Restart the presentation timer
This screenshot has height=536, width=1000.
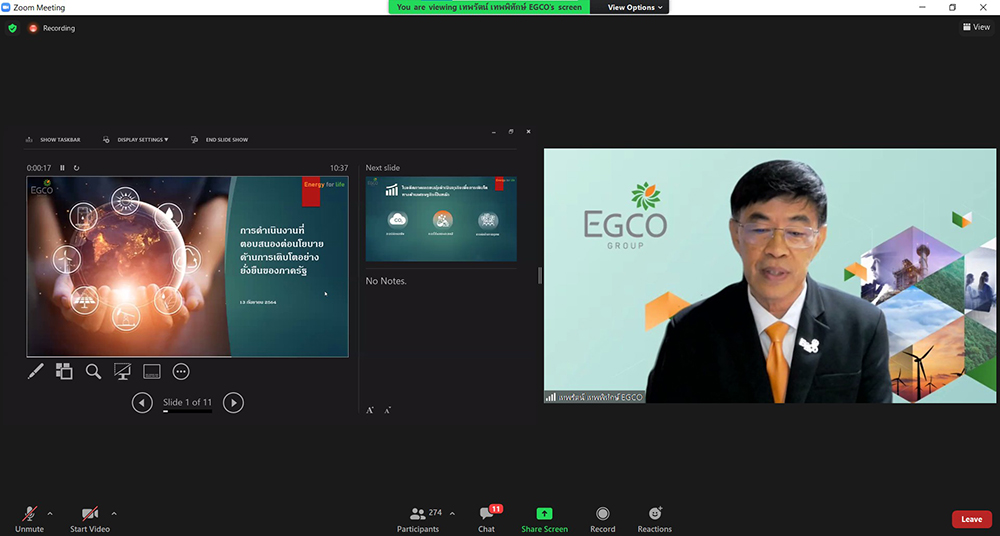[x=77, y=168]
